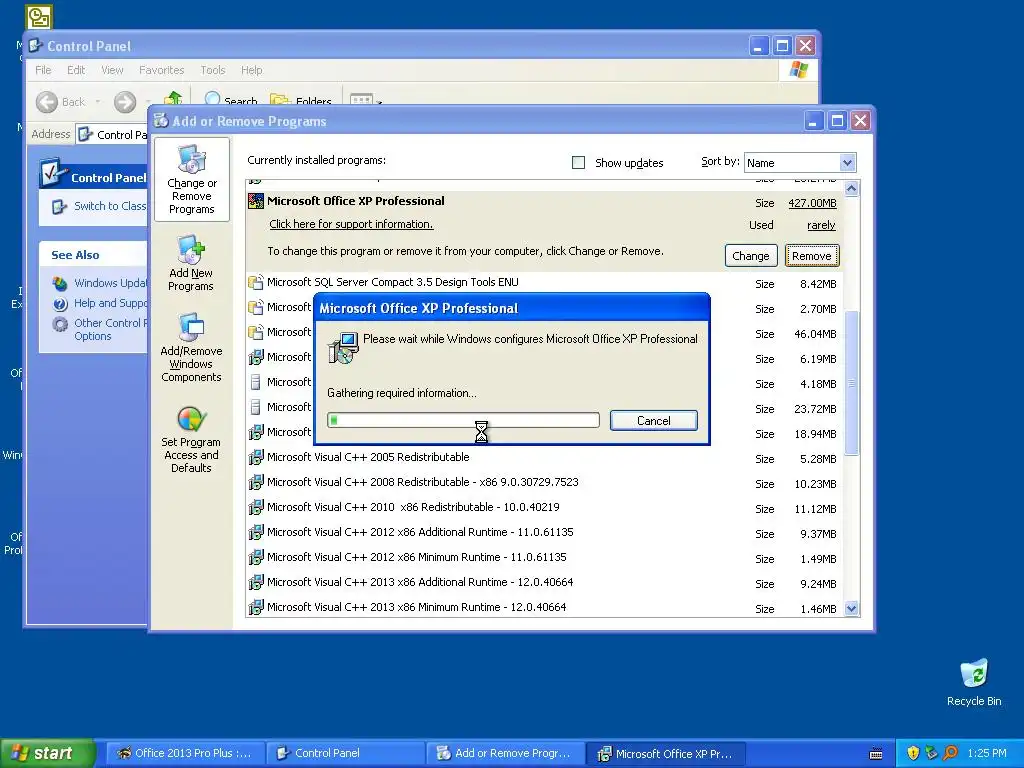Click here for support information link
This screenshot has width=1024, height=768.
351,224
